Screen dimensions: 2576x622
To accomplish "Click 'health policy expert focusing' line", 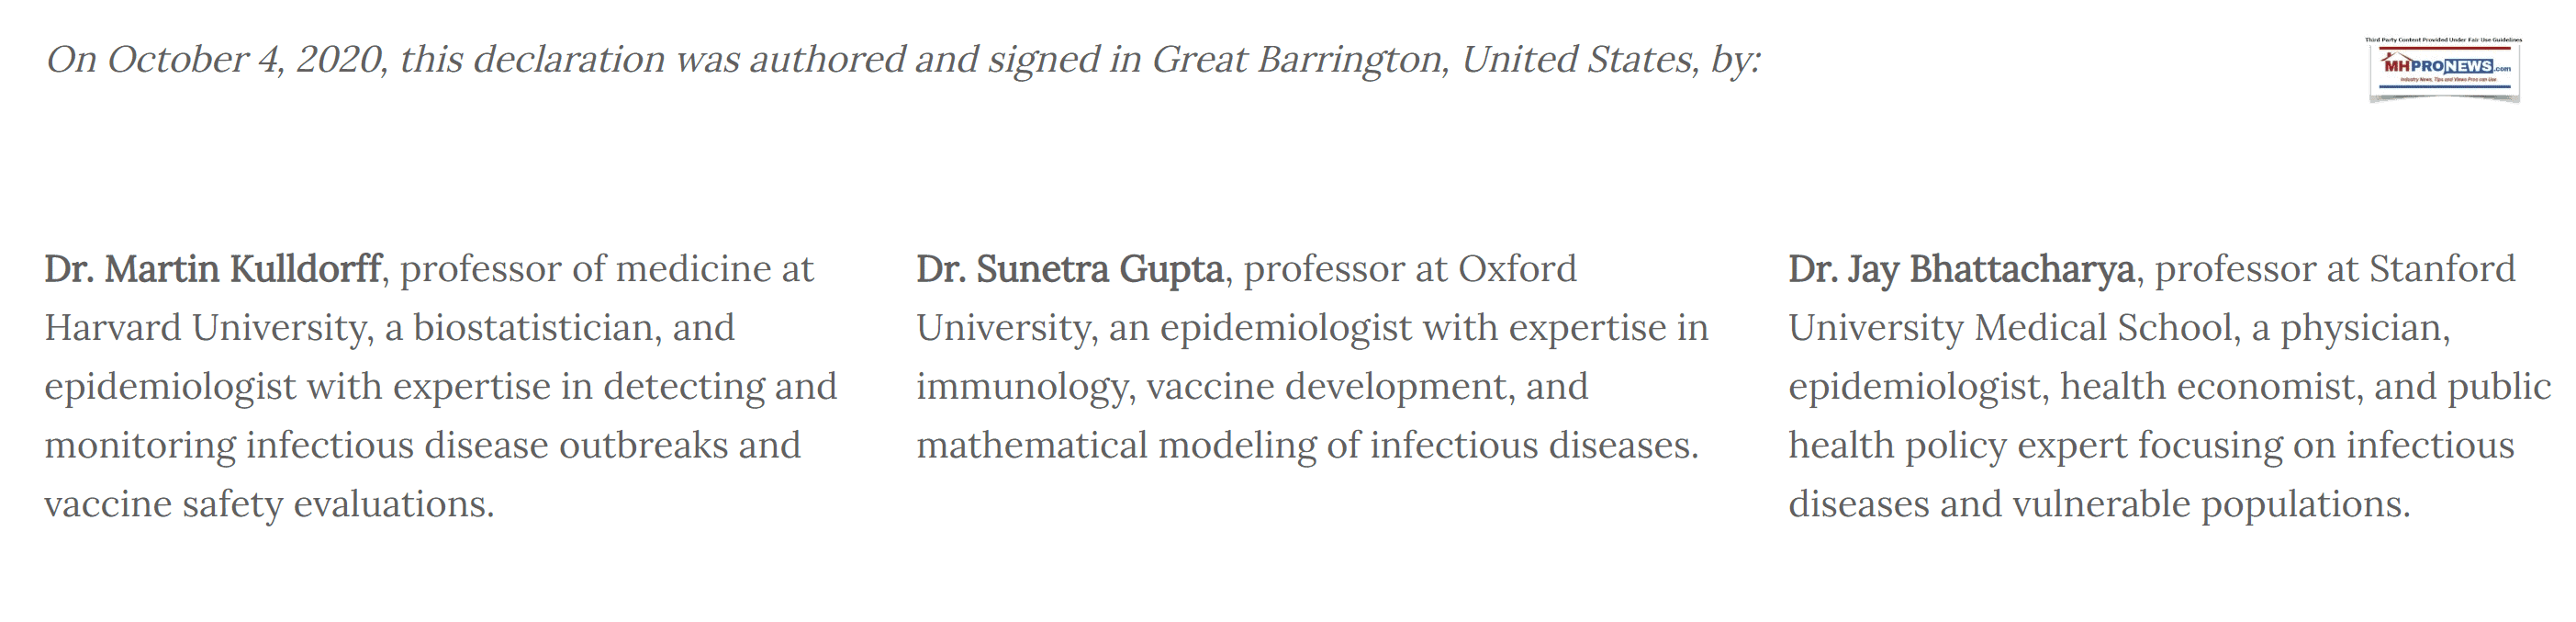I will click(2150, 445).
